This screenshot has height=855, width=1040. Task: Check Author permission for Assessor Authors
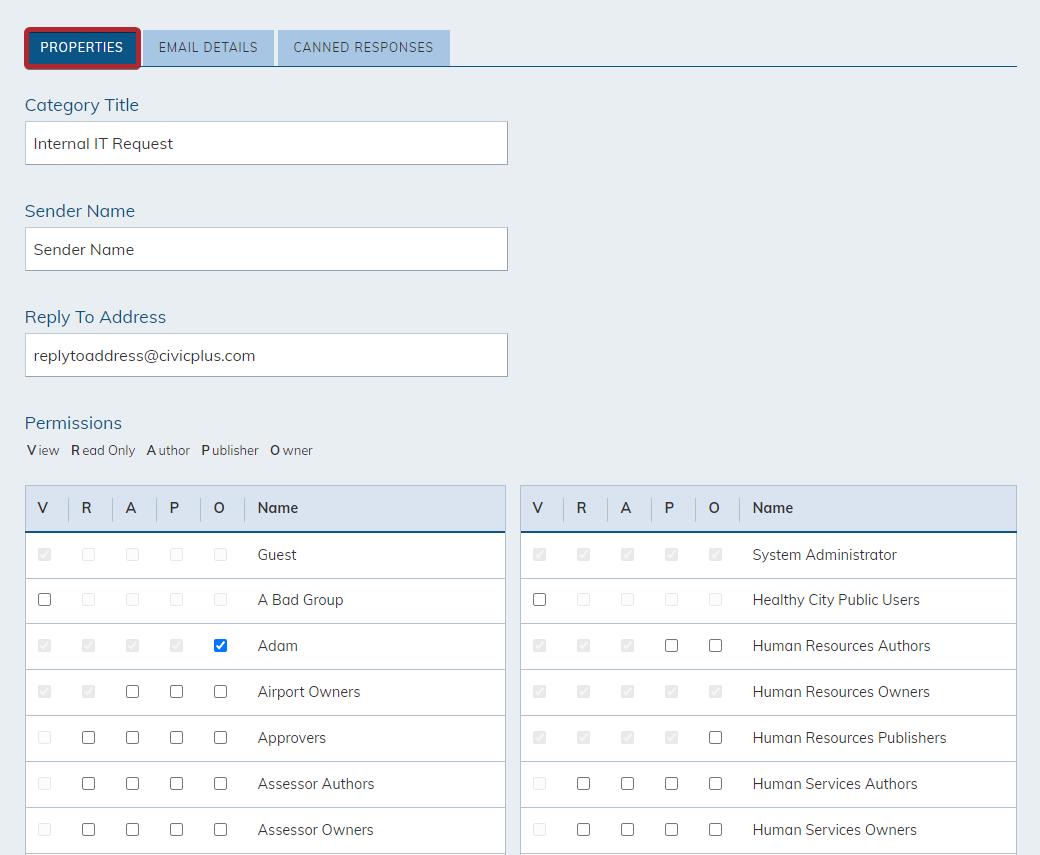pyautogui.click(x=133, y=783)
